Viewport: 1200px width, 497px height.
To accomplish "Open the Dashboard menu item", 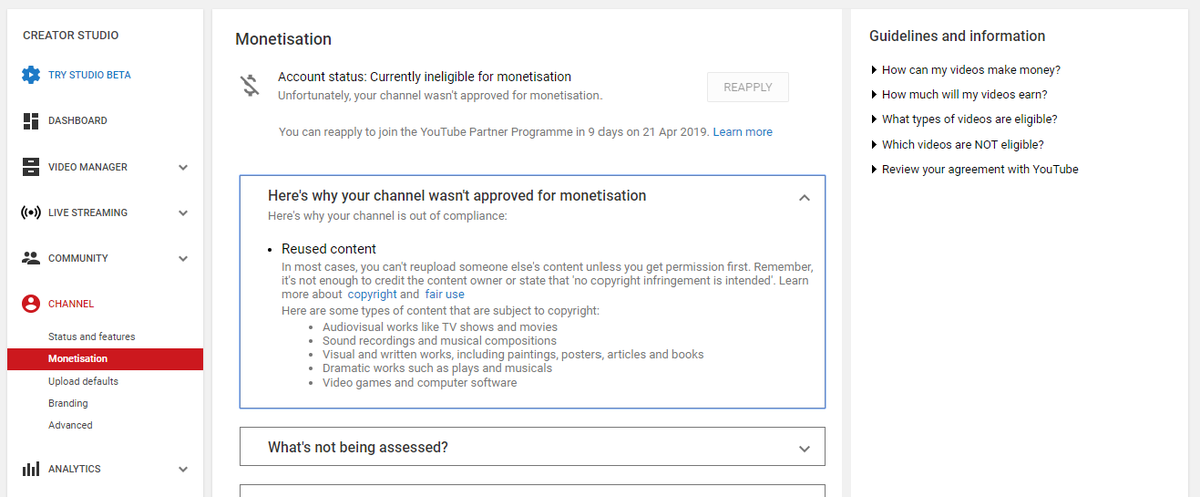I will click(78, 121).
